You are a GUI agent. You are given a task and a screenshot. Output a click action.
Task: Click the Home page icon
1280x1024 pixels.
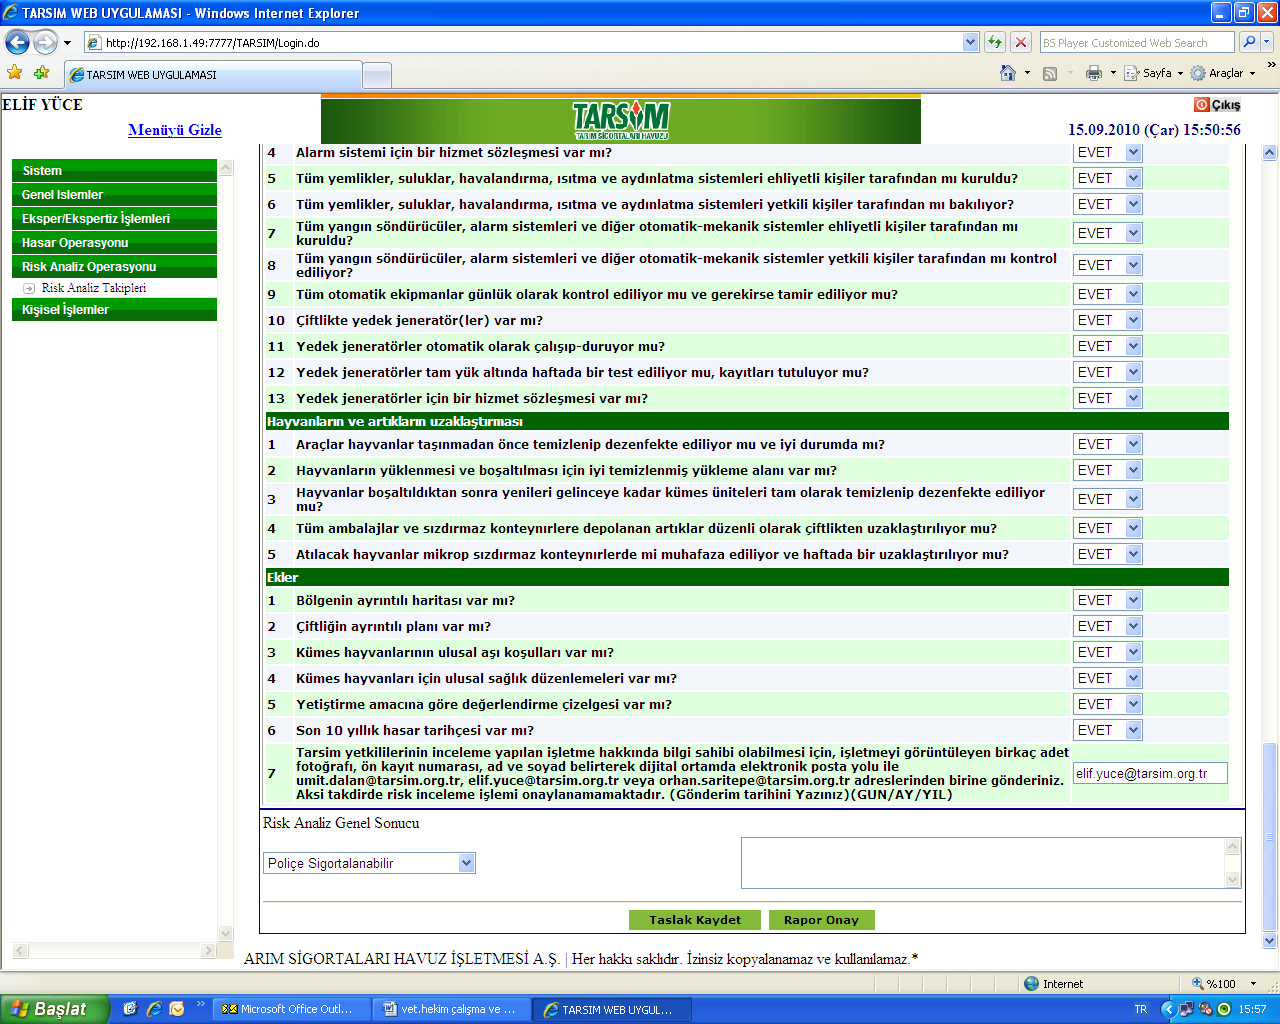point(1008,73)
